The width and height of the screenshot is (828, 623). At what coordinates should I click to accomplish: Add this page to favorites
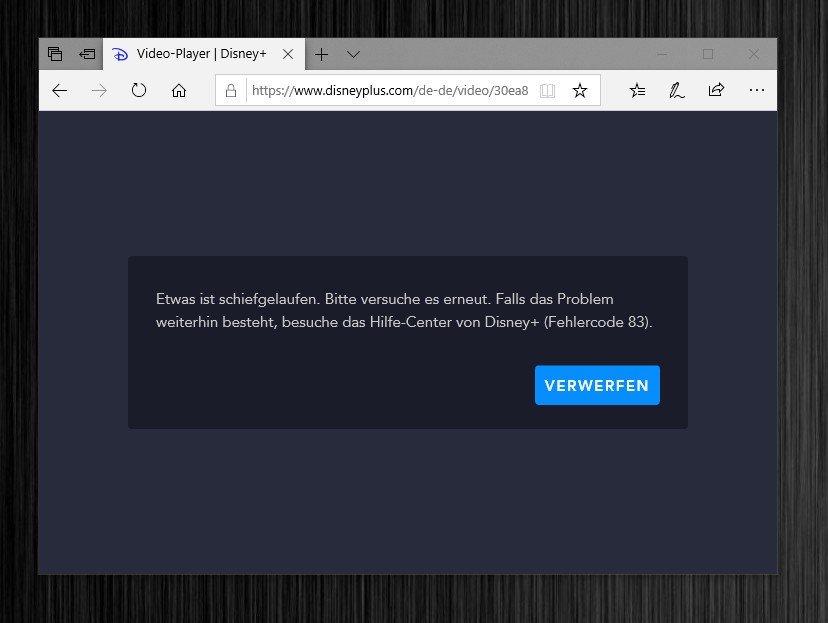click(580, 91)
